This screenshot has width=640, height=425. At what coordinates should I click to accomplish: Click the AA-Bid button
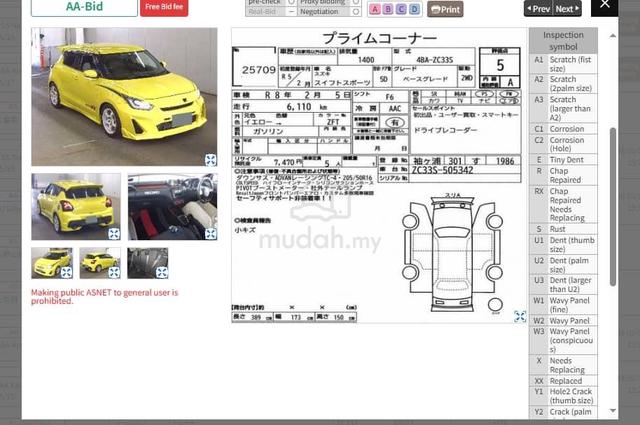tap(84, 7)
